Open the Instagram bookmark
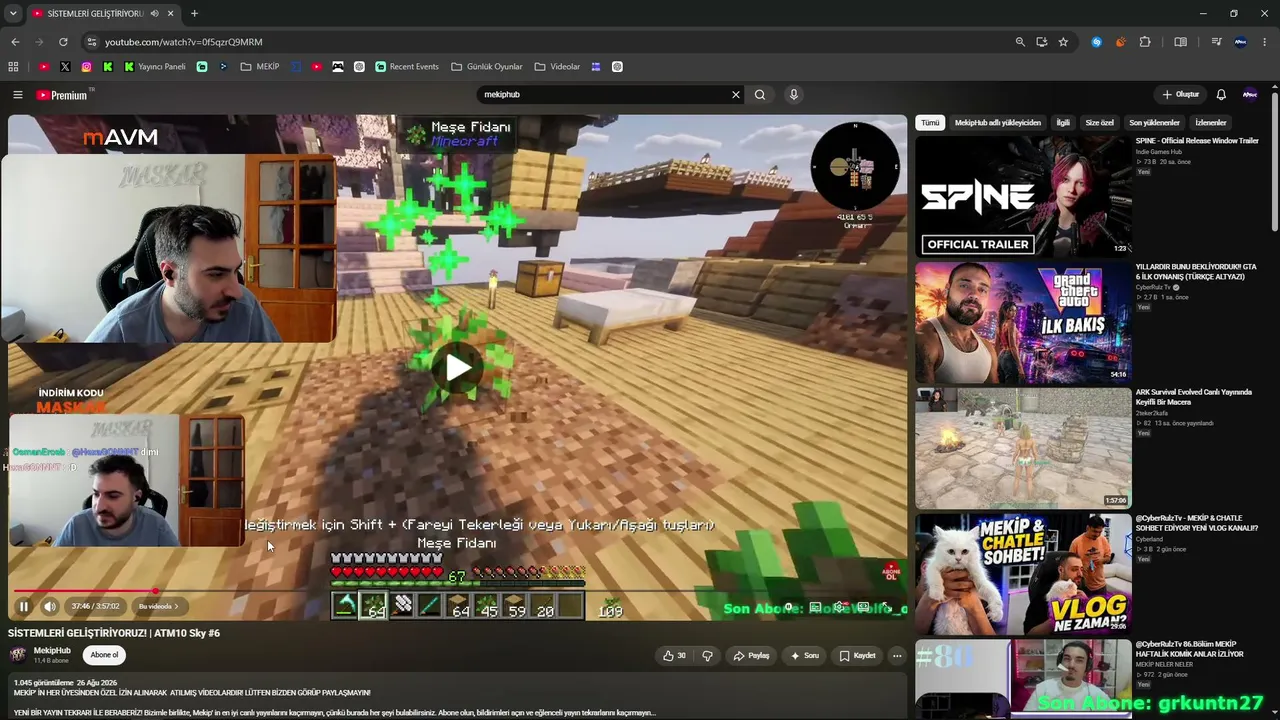The width and height of the screenshot is (1280, 720). click(x=87, y=67)
